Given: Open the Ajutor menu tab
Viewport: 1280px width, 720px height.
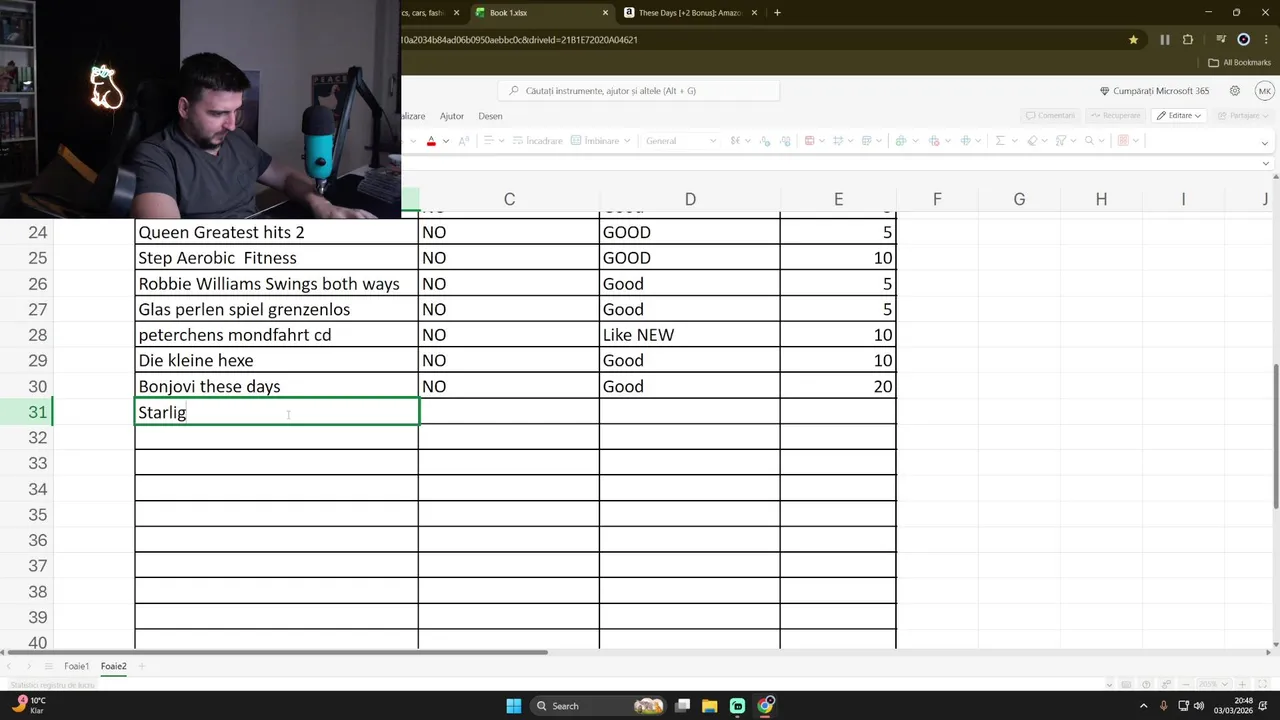Looking at the screenshot, I should click(452, 116).
